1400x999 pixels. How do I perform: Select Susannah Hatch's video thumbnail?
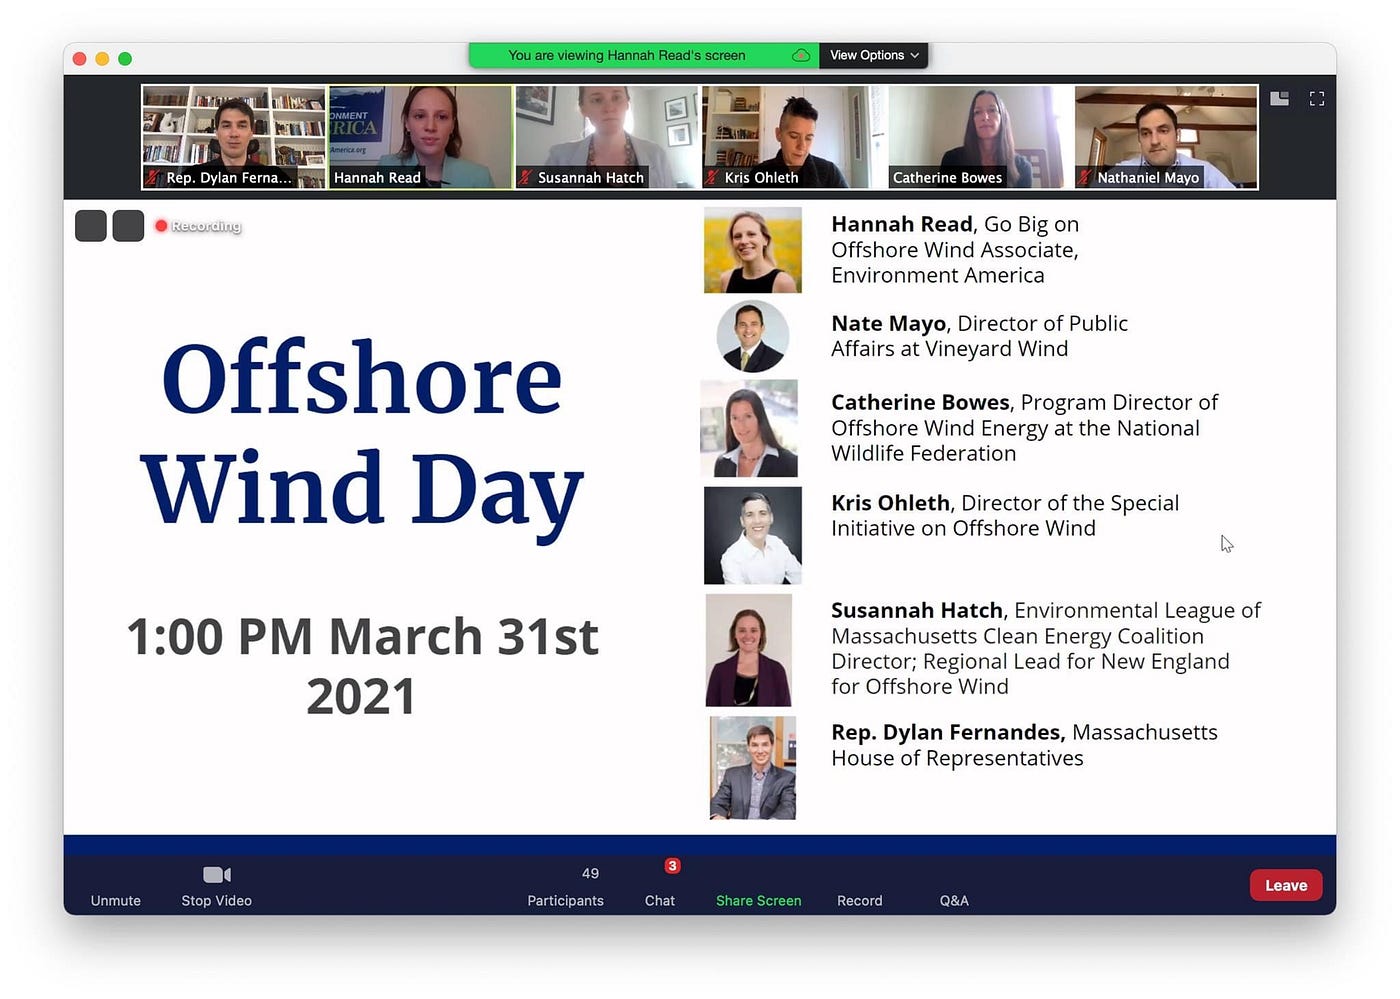coord(607,137)
